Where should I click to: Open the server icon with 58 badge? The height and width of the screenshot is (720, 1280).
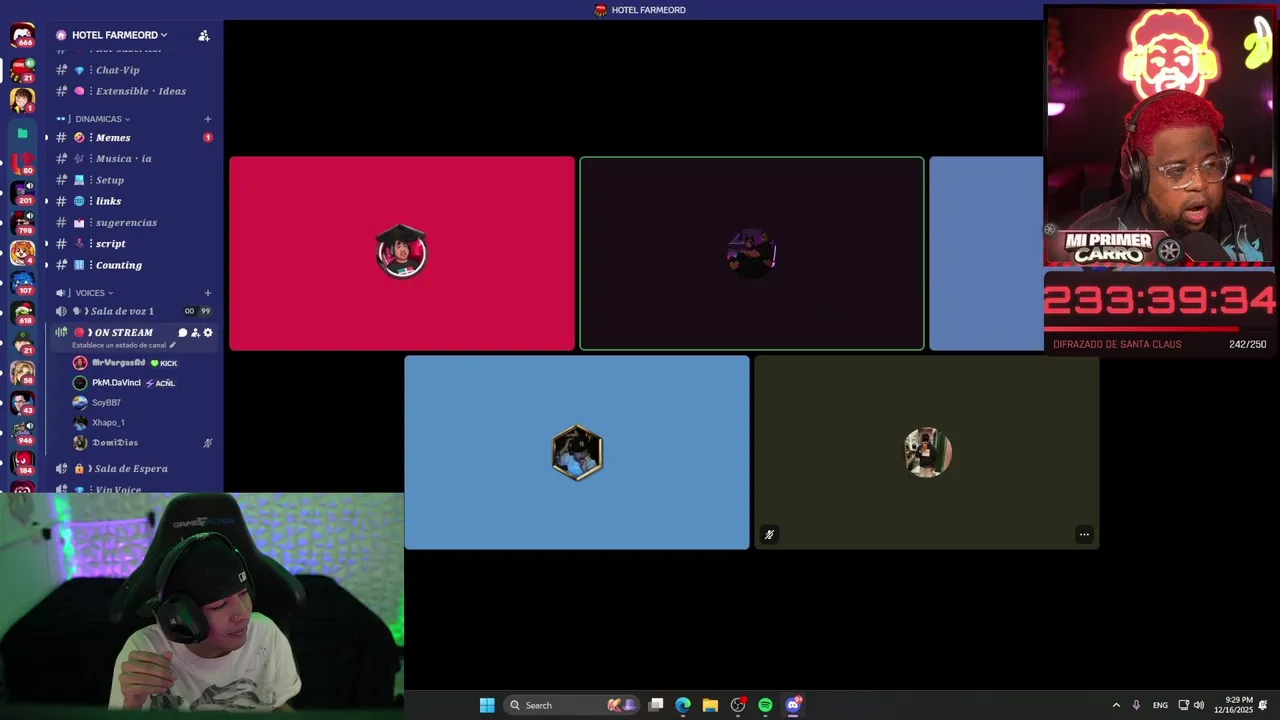[x=22, y=373]
